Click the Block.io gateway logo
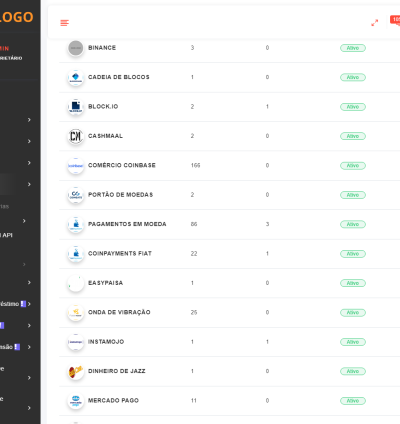The width and height of the screenshot is (400, 424). 76,107
